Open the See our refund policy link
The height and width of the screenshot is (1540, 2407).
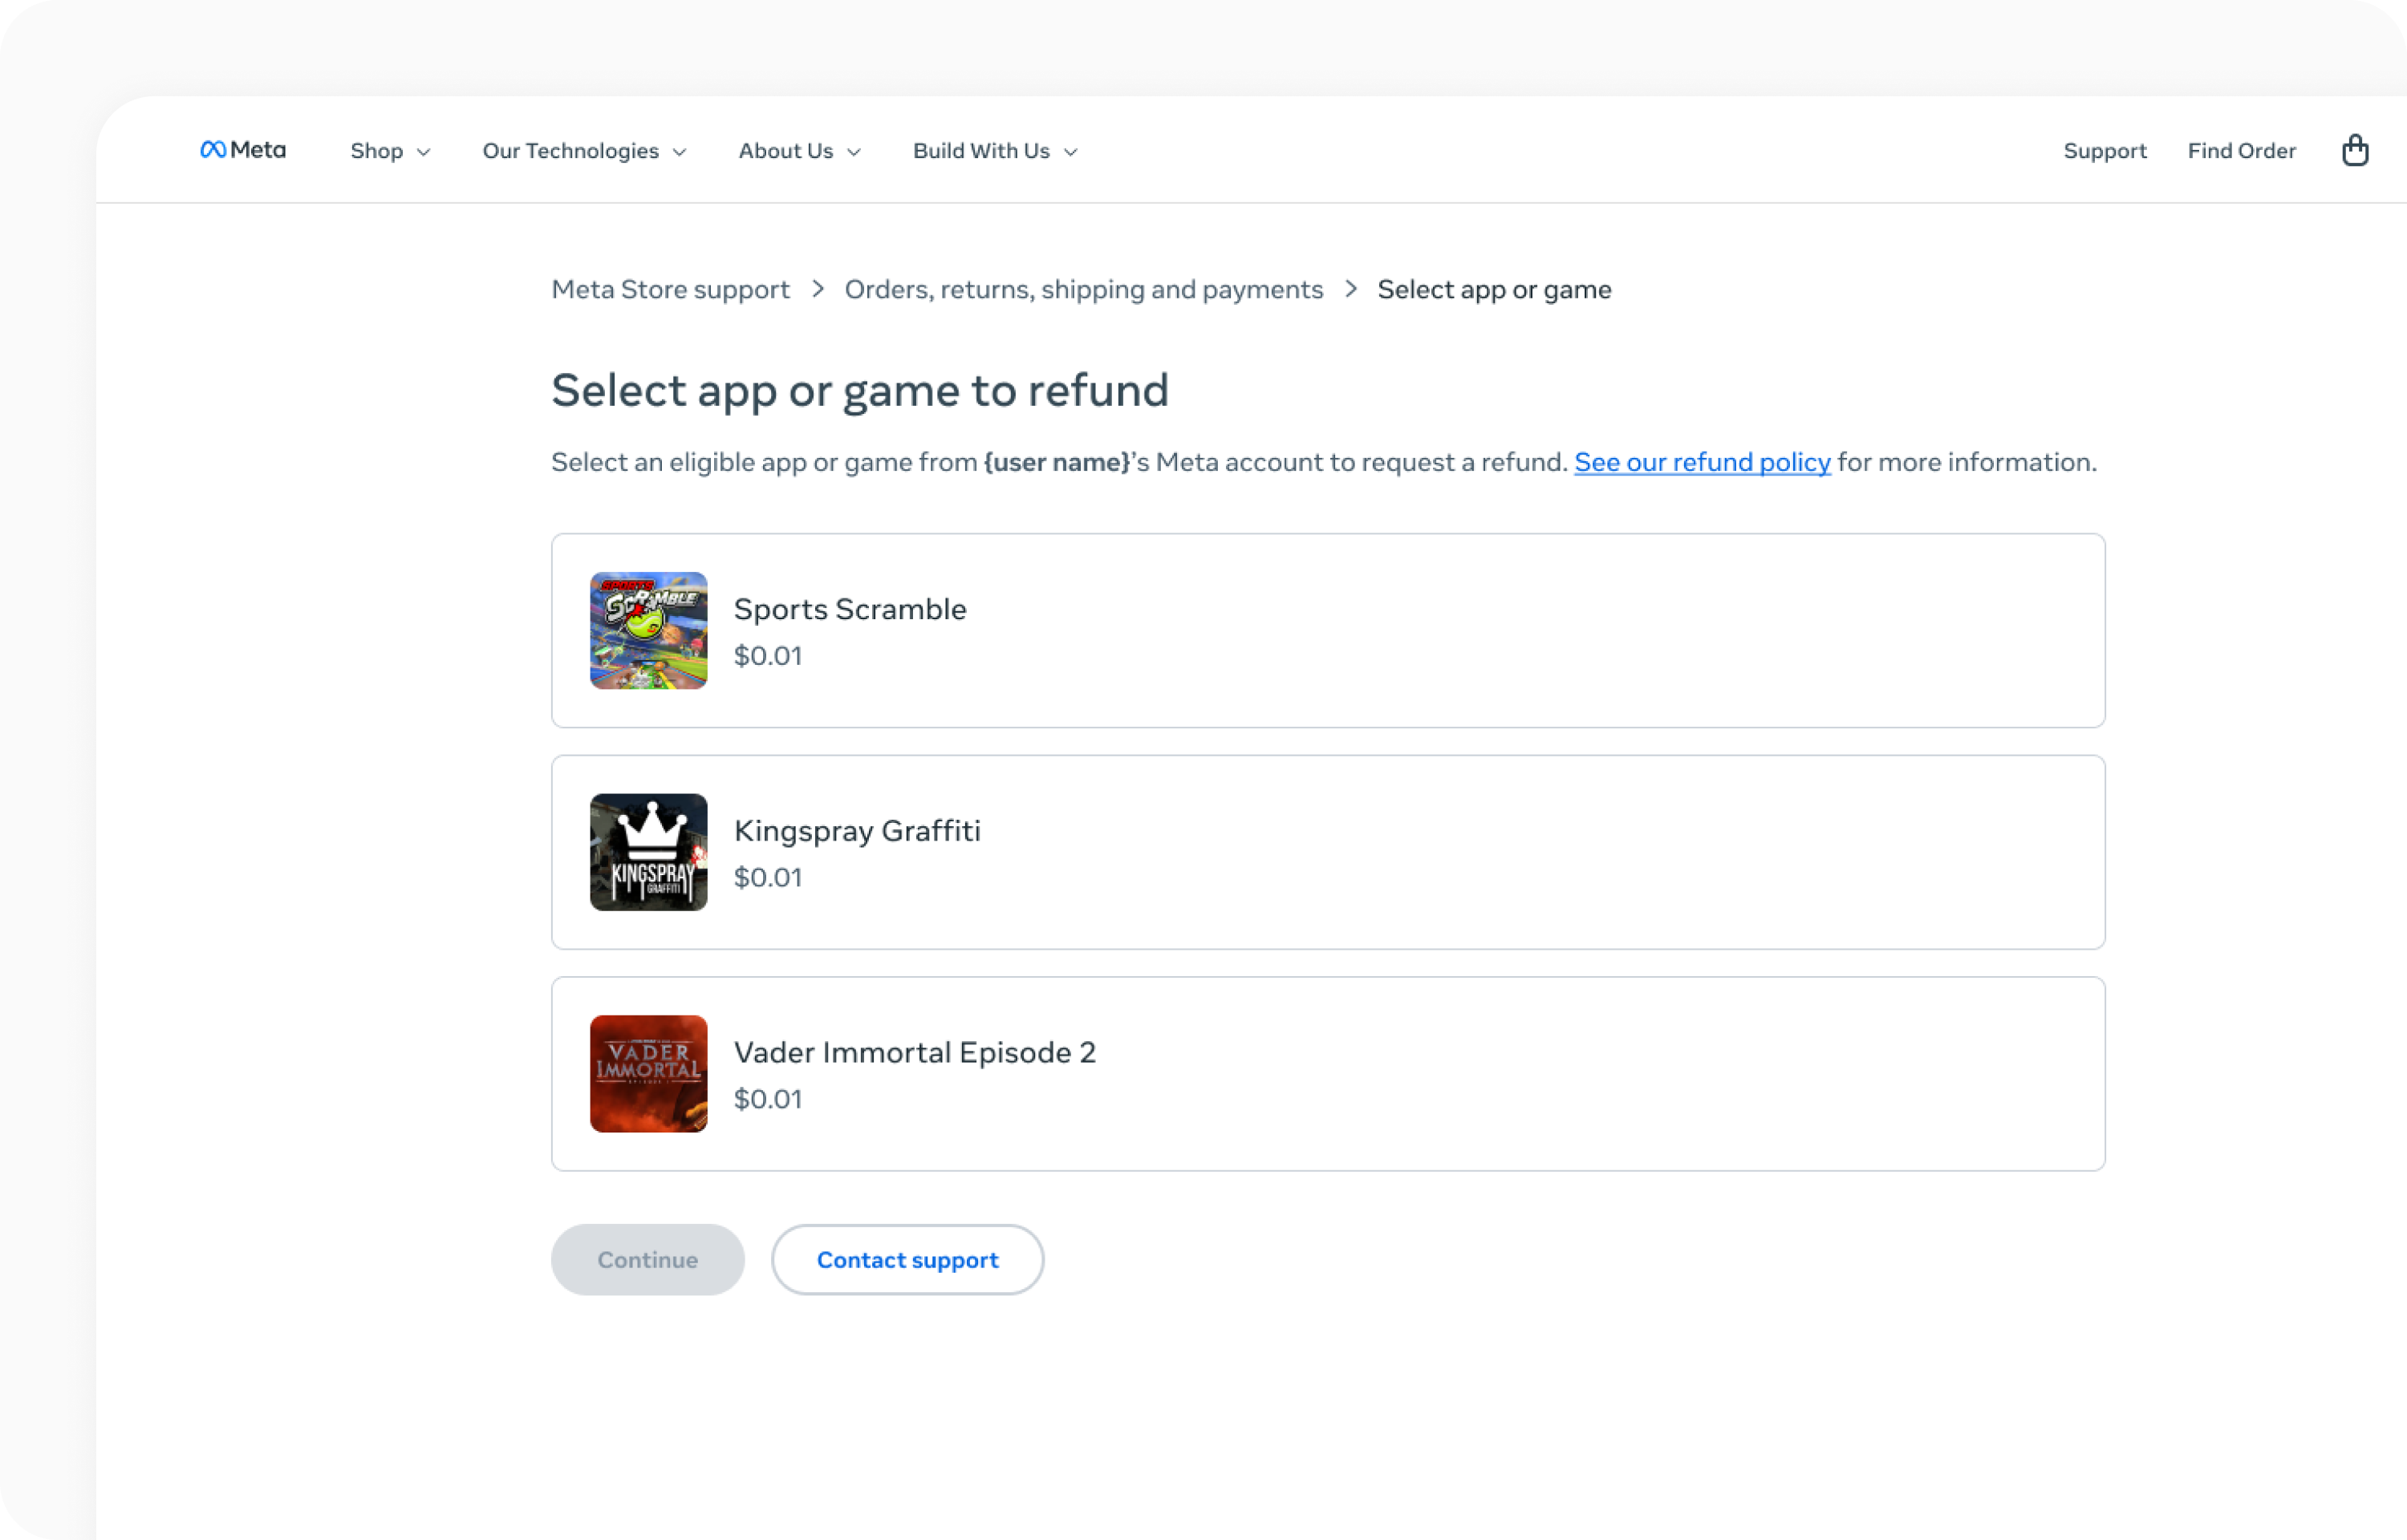pos(1702,462)
